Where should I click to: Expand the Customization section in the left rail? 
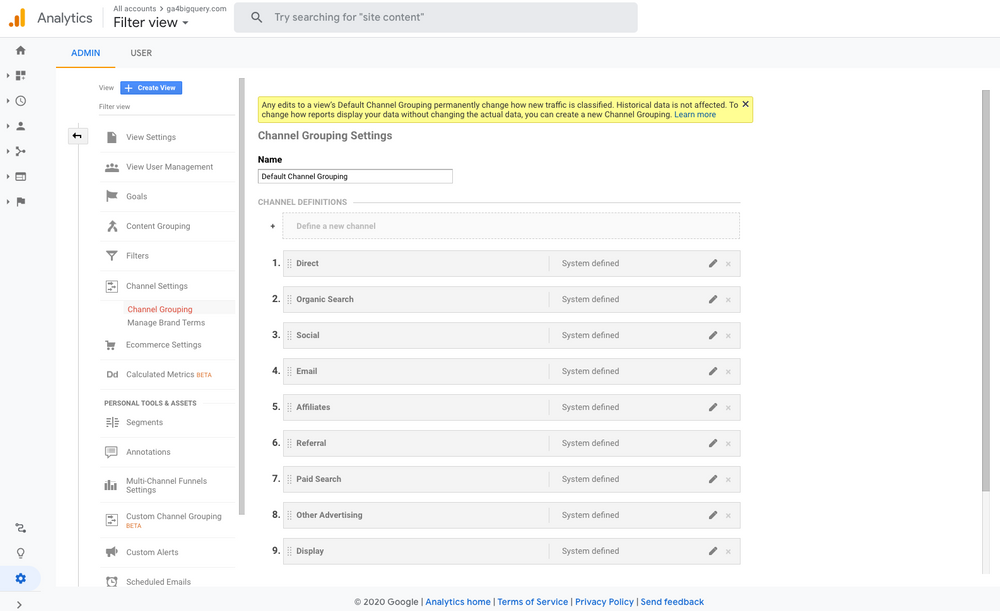[x=19, y=75]
